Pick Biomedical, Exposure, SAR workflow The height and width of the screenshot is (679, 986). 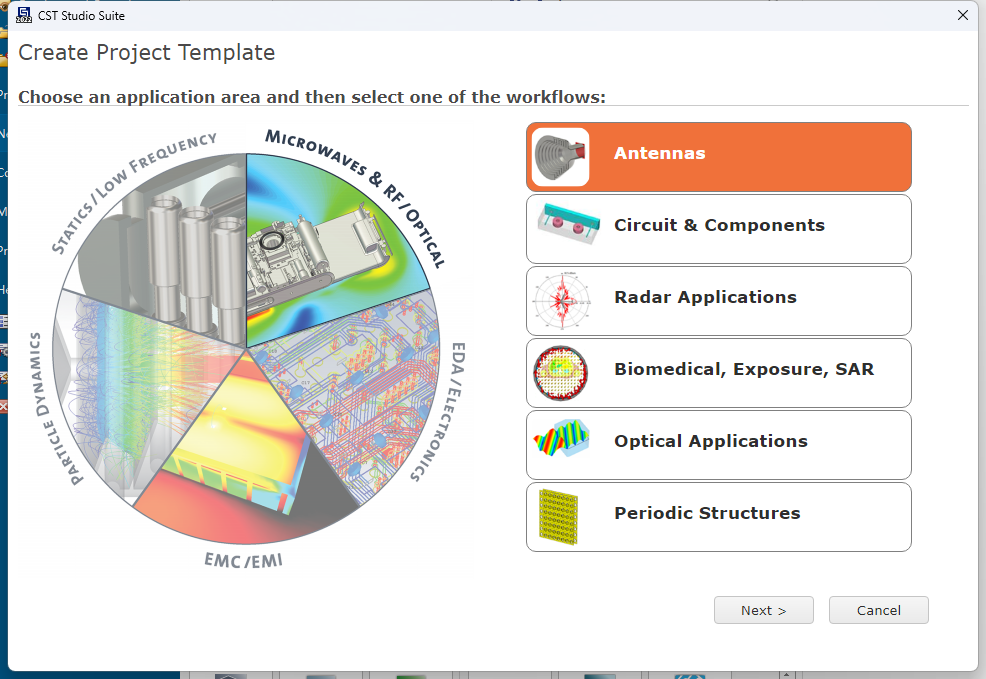click(x=719, y=373)
